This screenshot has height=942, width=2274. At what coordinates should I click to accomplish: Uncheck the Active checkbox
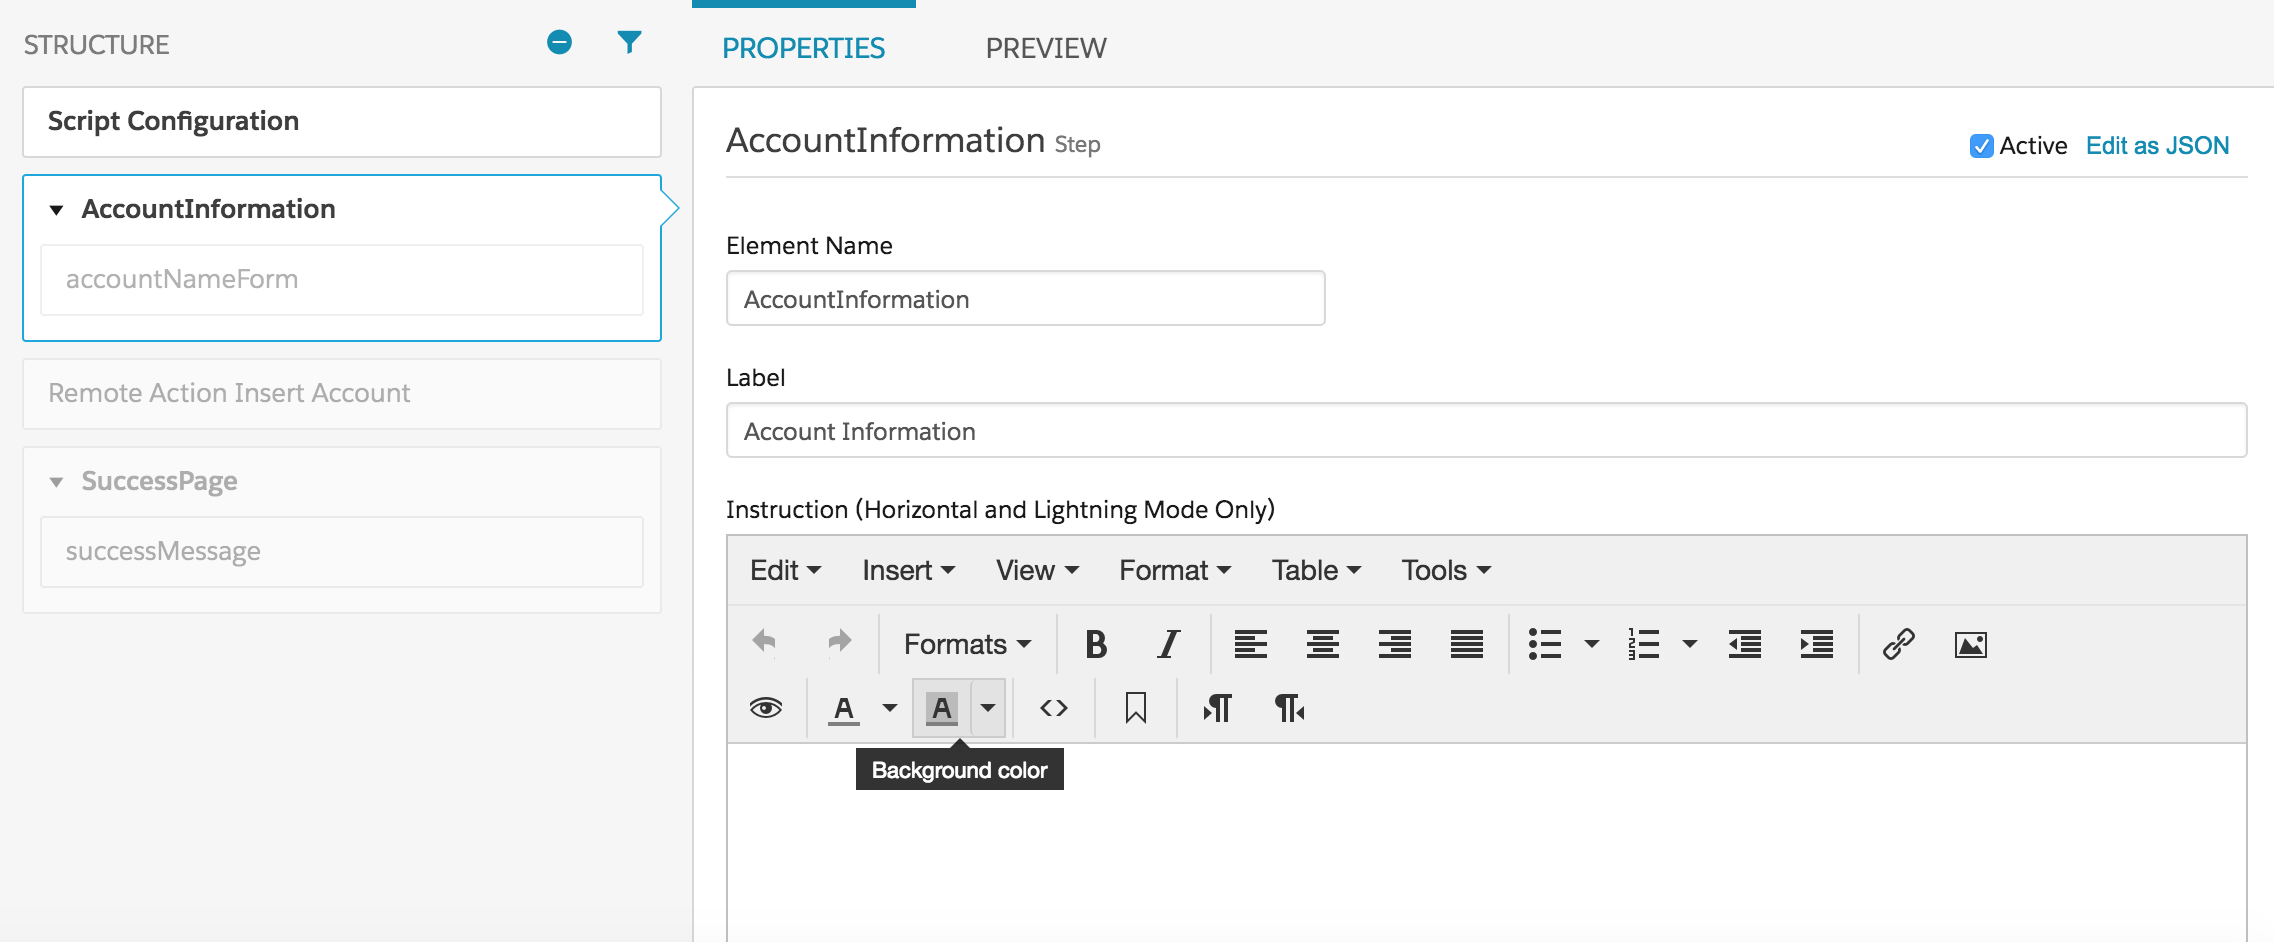point(1981,146)
